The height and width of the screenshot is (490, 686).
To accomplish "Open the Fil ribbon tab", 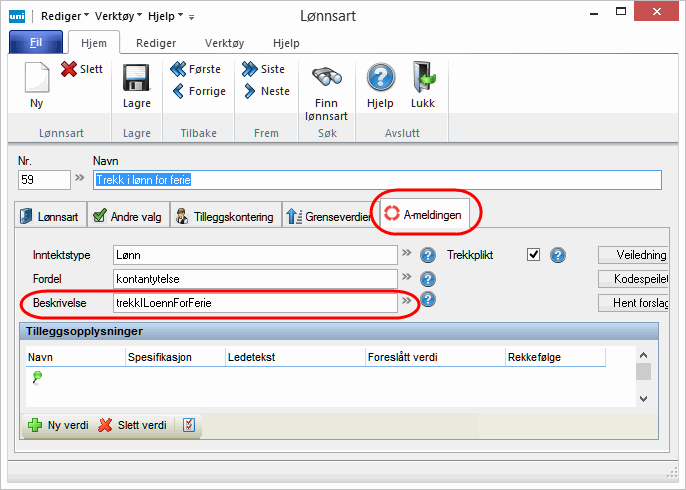I will pos(35,44).
